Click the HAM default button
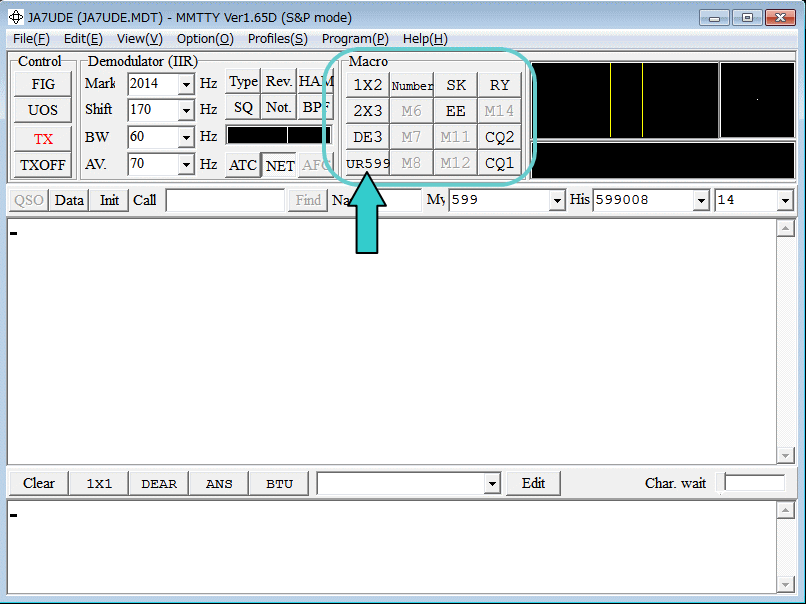This screenshot has width=806, height=604. [x=316, y=81]
